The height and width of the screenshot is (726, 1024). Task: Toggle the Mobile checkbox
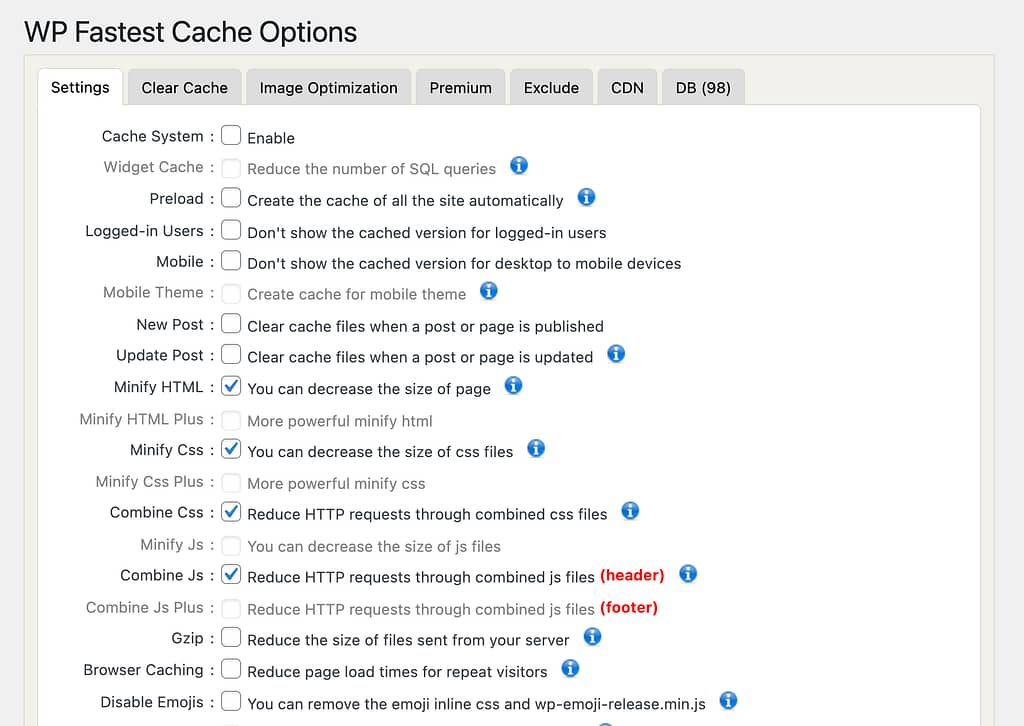coord(231,260)
